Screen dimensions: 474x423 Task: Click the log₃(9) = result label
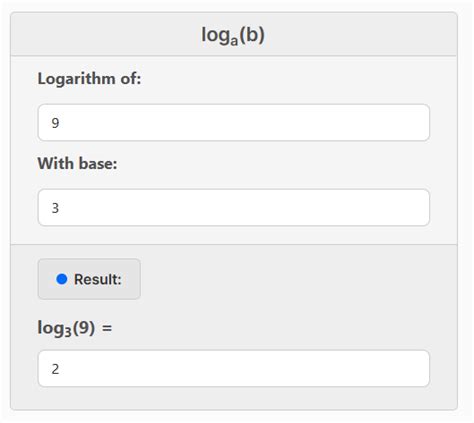75,328
